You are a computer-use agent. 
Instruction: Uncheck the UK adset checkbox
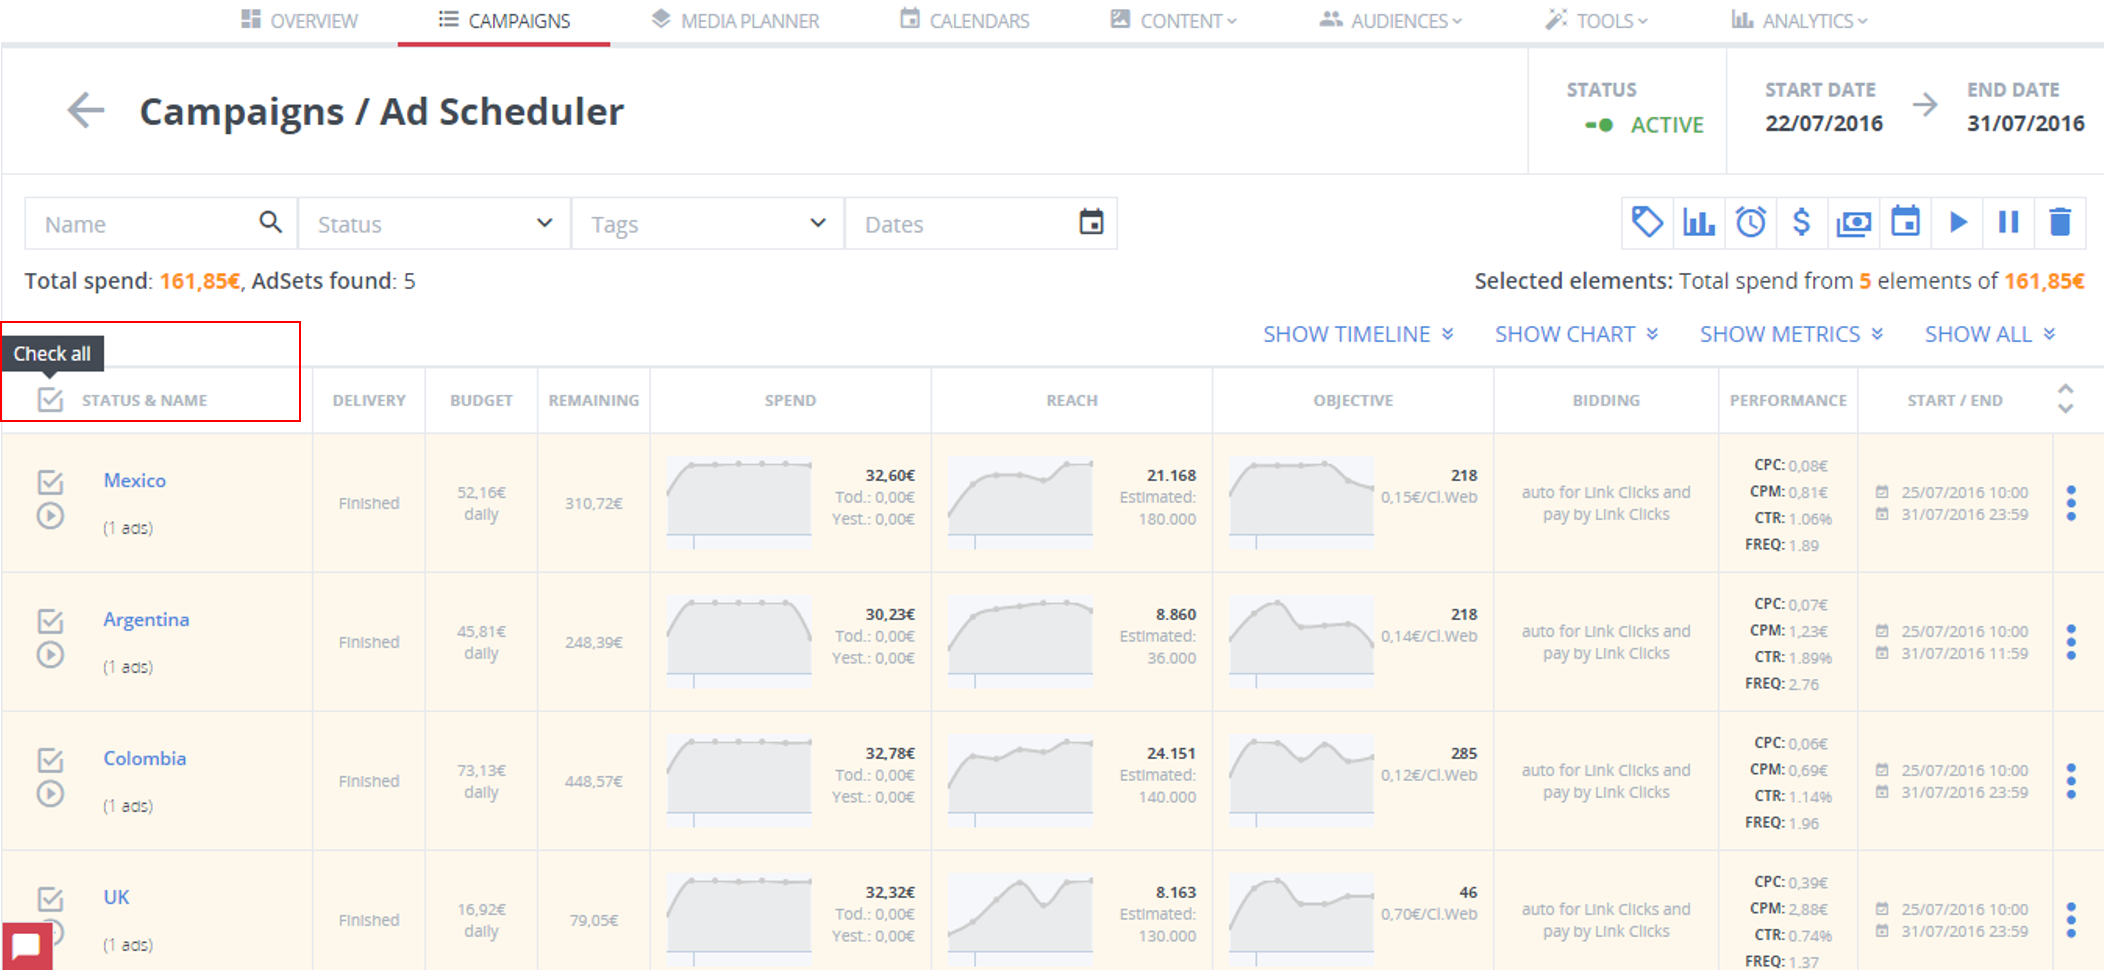tap(50, 898)
